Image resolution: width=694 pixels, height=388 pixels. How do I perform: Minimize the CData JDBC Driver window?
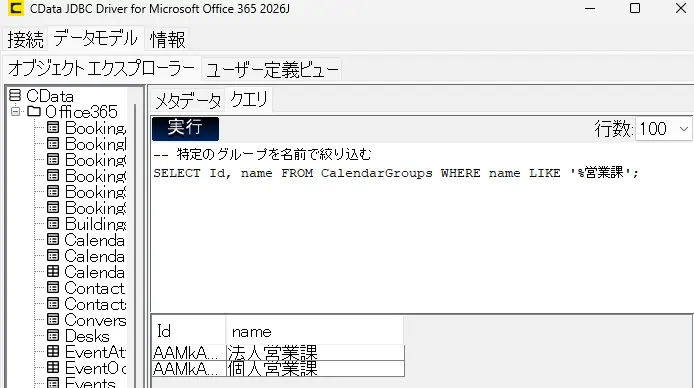coord(590,8)
